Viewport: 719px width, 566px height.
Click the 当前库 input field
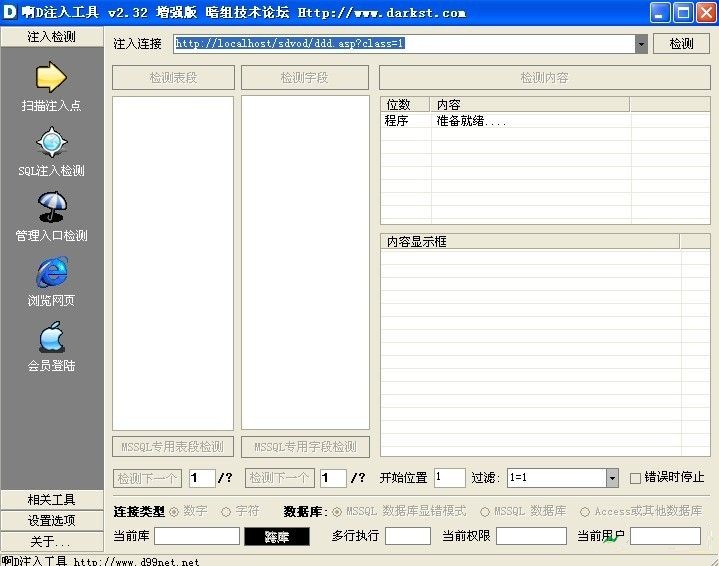point(197,536)
